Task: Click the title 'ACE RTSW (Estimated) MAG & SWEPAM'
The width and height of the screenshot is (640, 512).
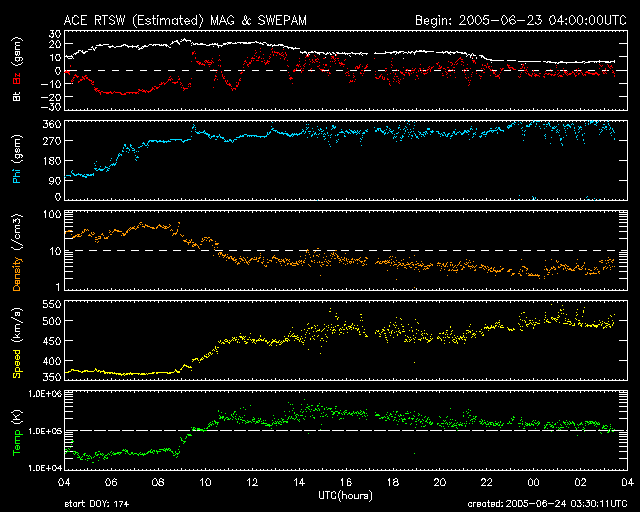Action: click(x=185, y=20)
